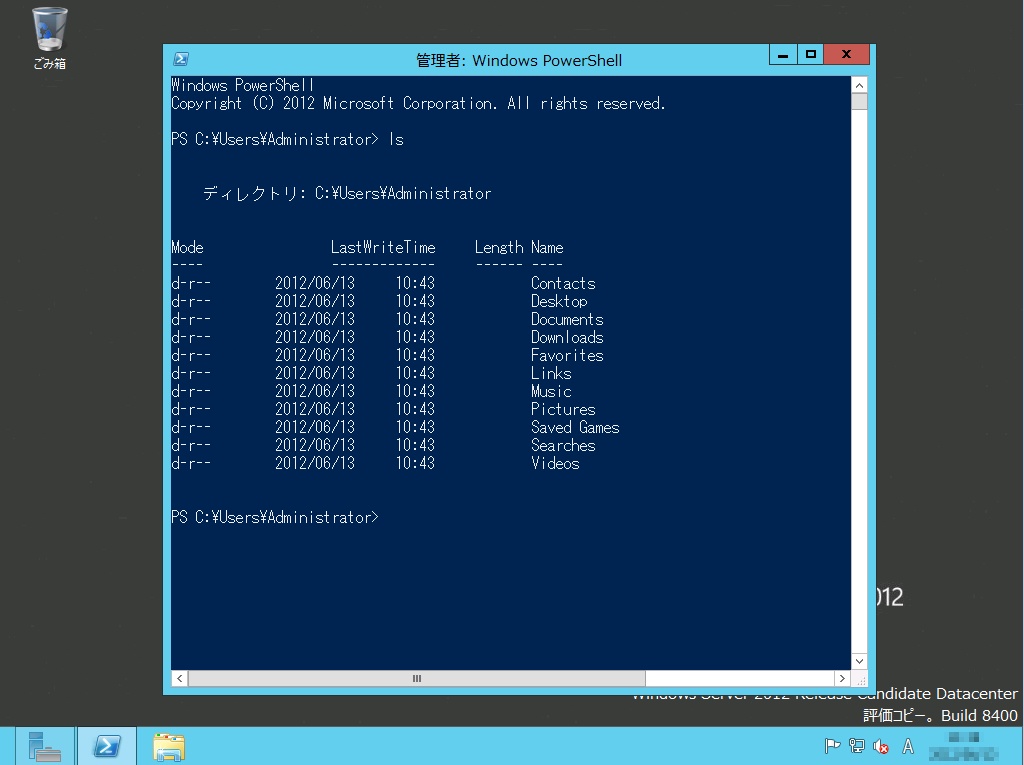Image resolution: width=1024 pixels, height=765 pixels.
Task: Click the 'Links' directory name
Action: [551, 373]
